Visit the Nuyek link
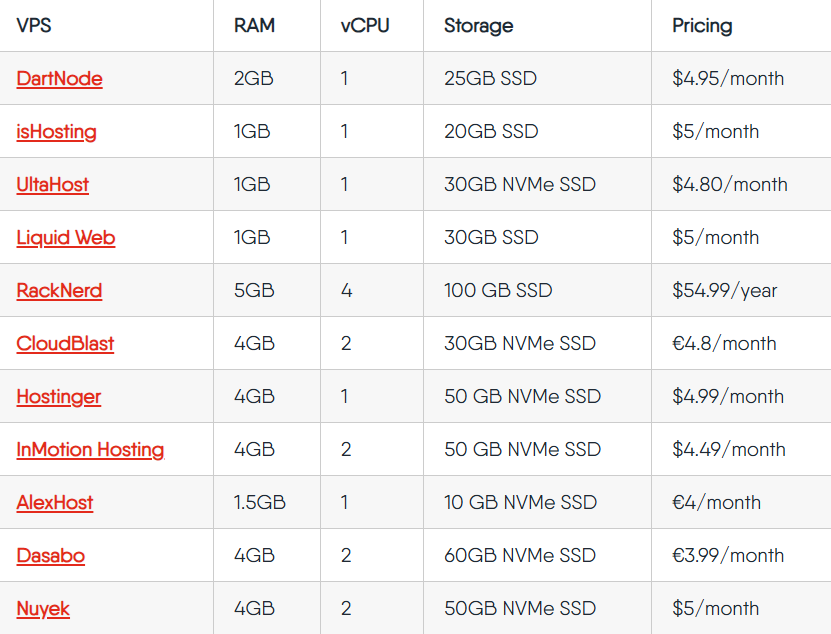This screenshot has width=831, height=634. pyautogui.click(x=43, y=609)
